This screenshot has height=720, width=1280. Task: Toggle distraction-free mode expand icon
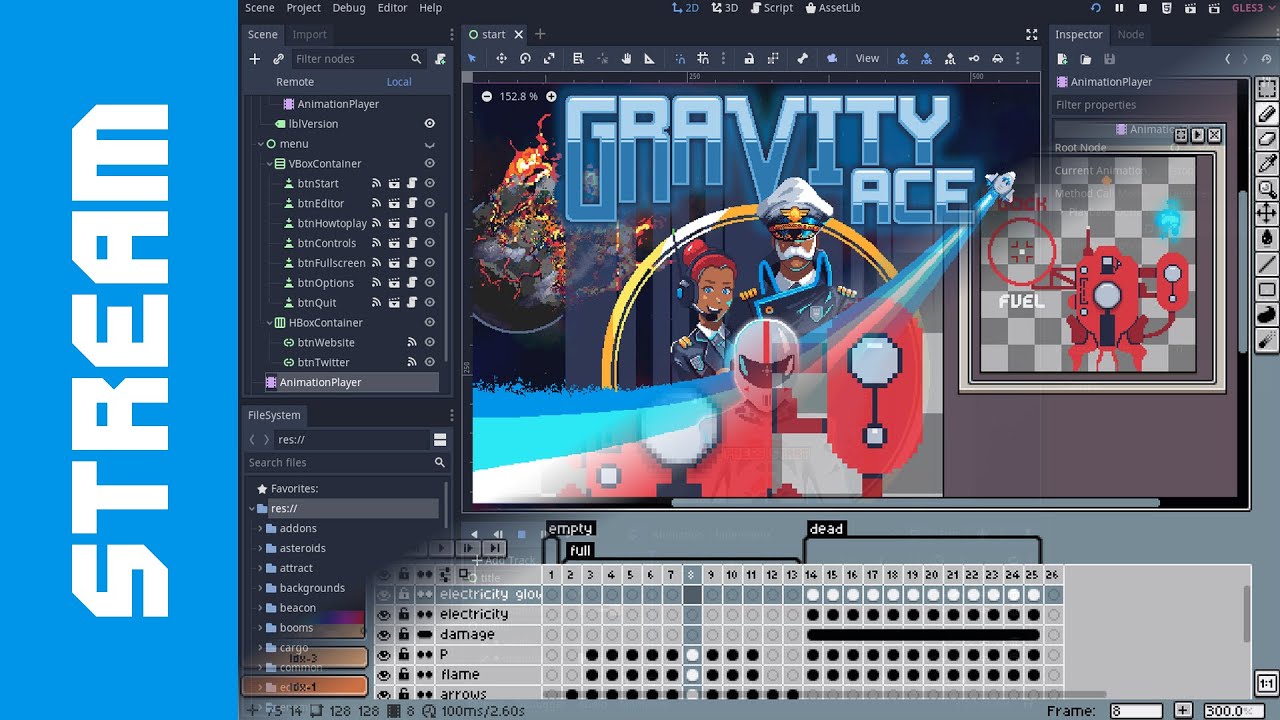point(1032,34)
